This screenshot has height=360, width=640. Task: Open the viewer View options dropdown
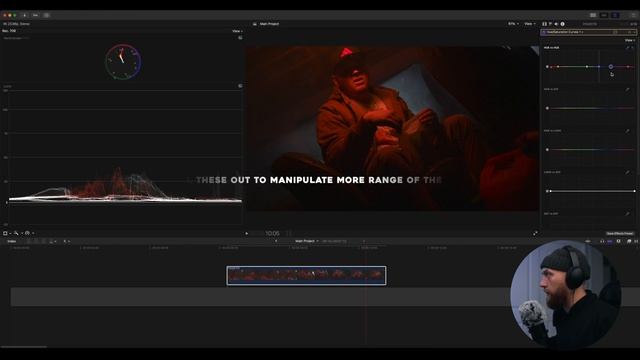click(529, 24)
